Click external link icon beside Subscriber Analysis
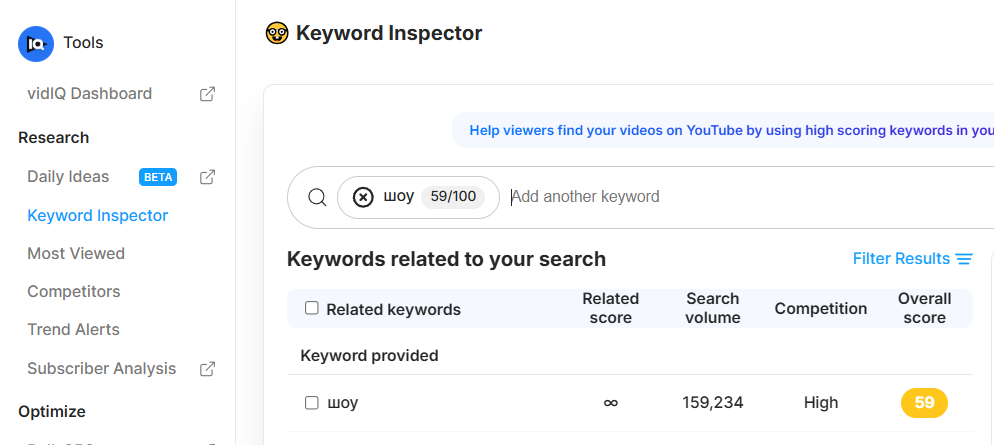 tap(207, 369)
